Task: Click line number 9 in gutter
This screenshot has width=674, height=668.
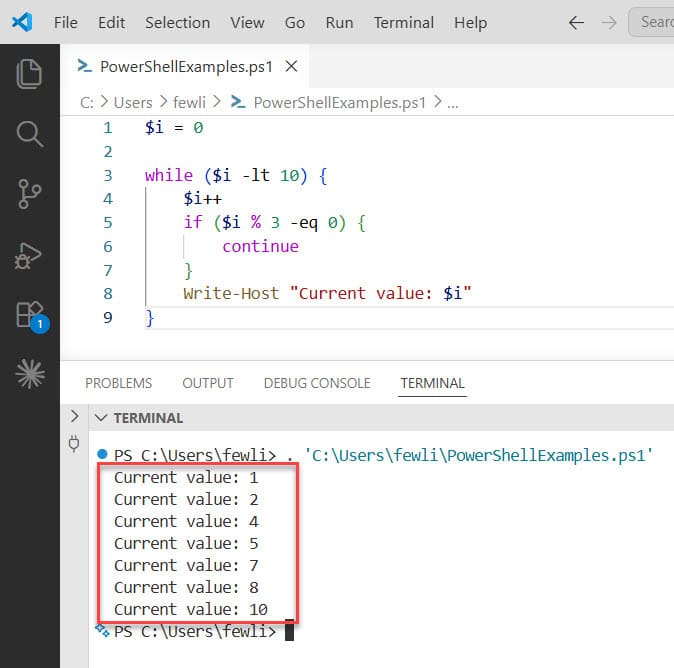Action: [x=107, y=318]
